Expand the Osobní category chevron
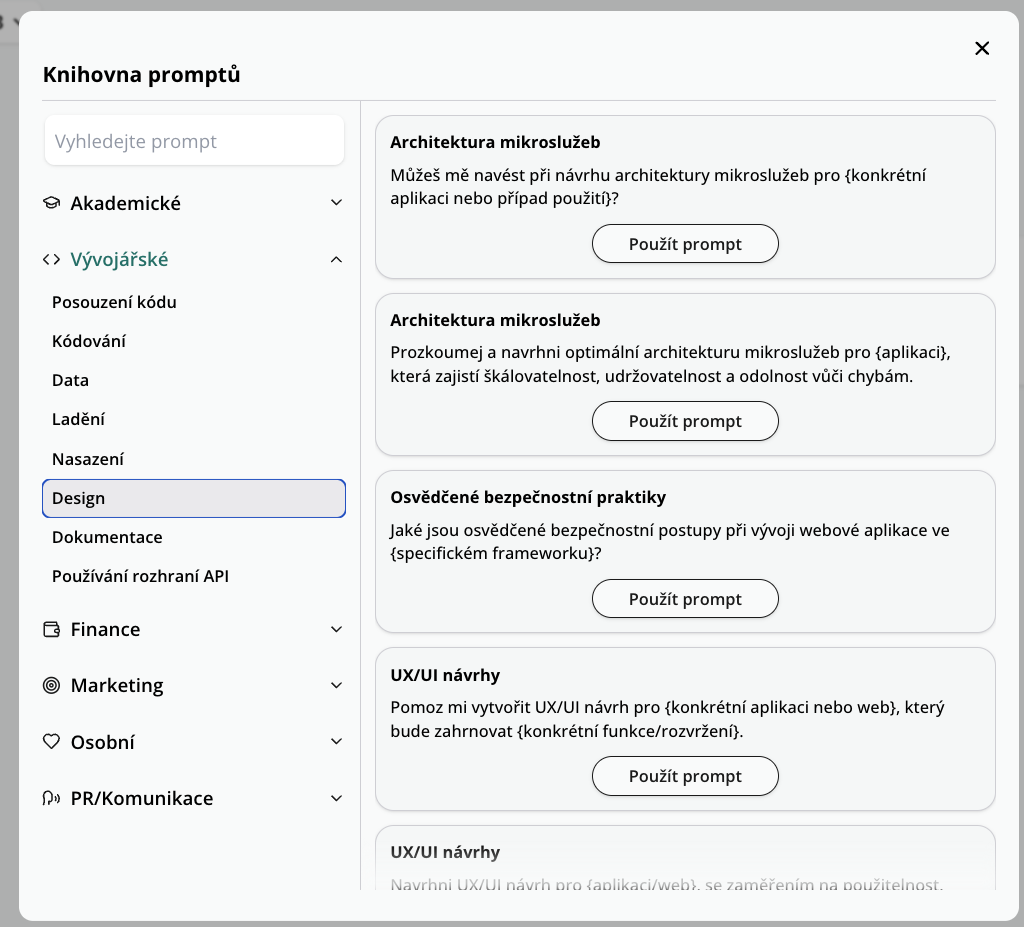Image resolution: width=1024 pixels, height=927 pixels. (336, 741)
